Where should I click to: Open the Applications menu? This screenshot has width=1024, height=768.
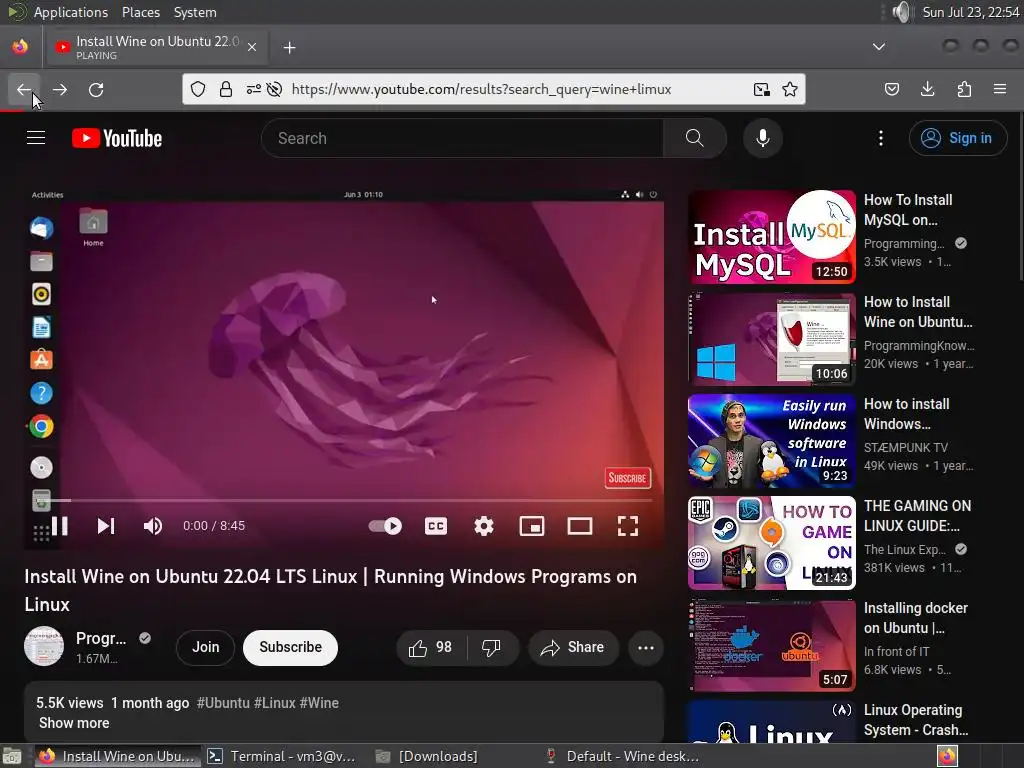[x=71, y=12]
